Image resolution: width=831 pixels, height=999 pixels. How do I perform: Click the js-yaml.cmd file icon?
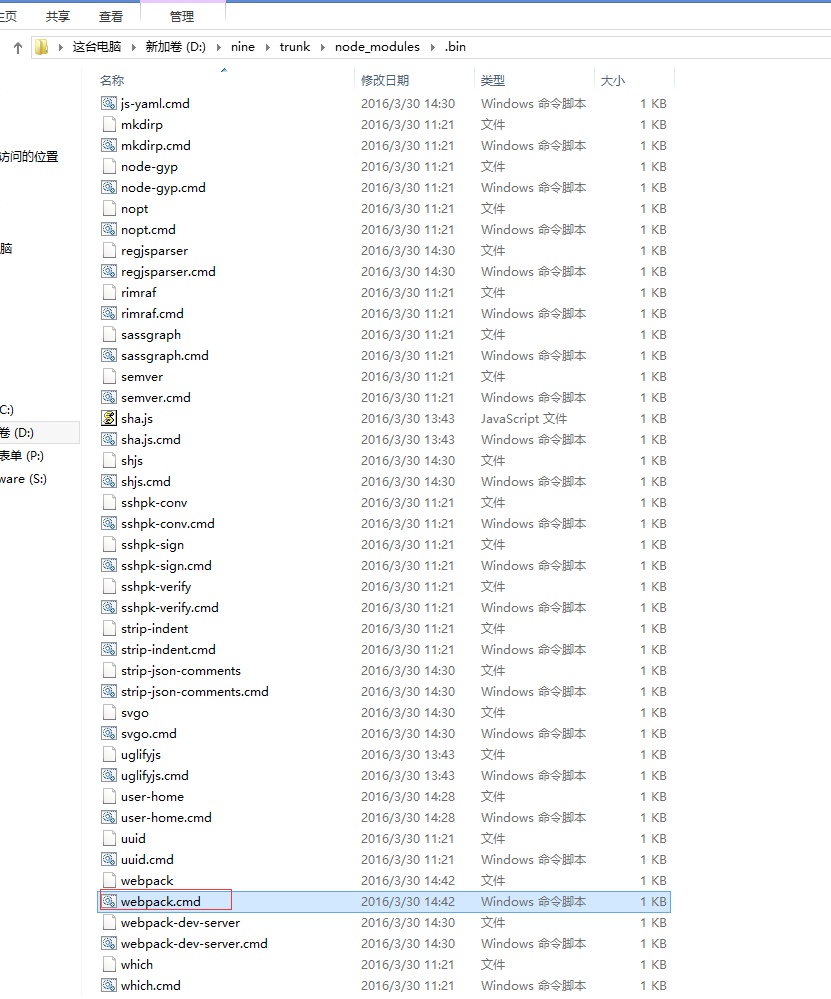point(109,103)
